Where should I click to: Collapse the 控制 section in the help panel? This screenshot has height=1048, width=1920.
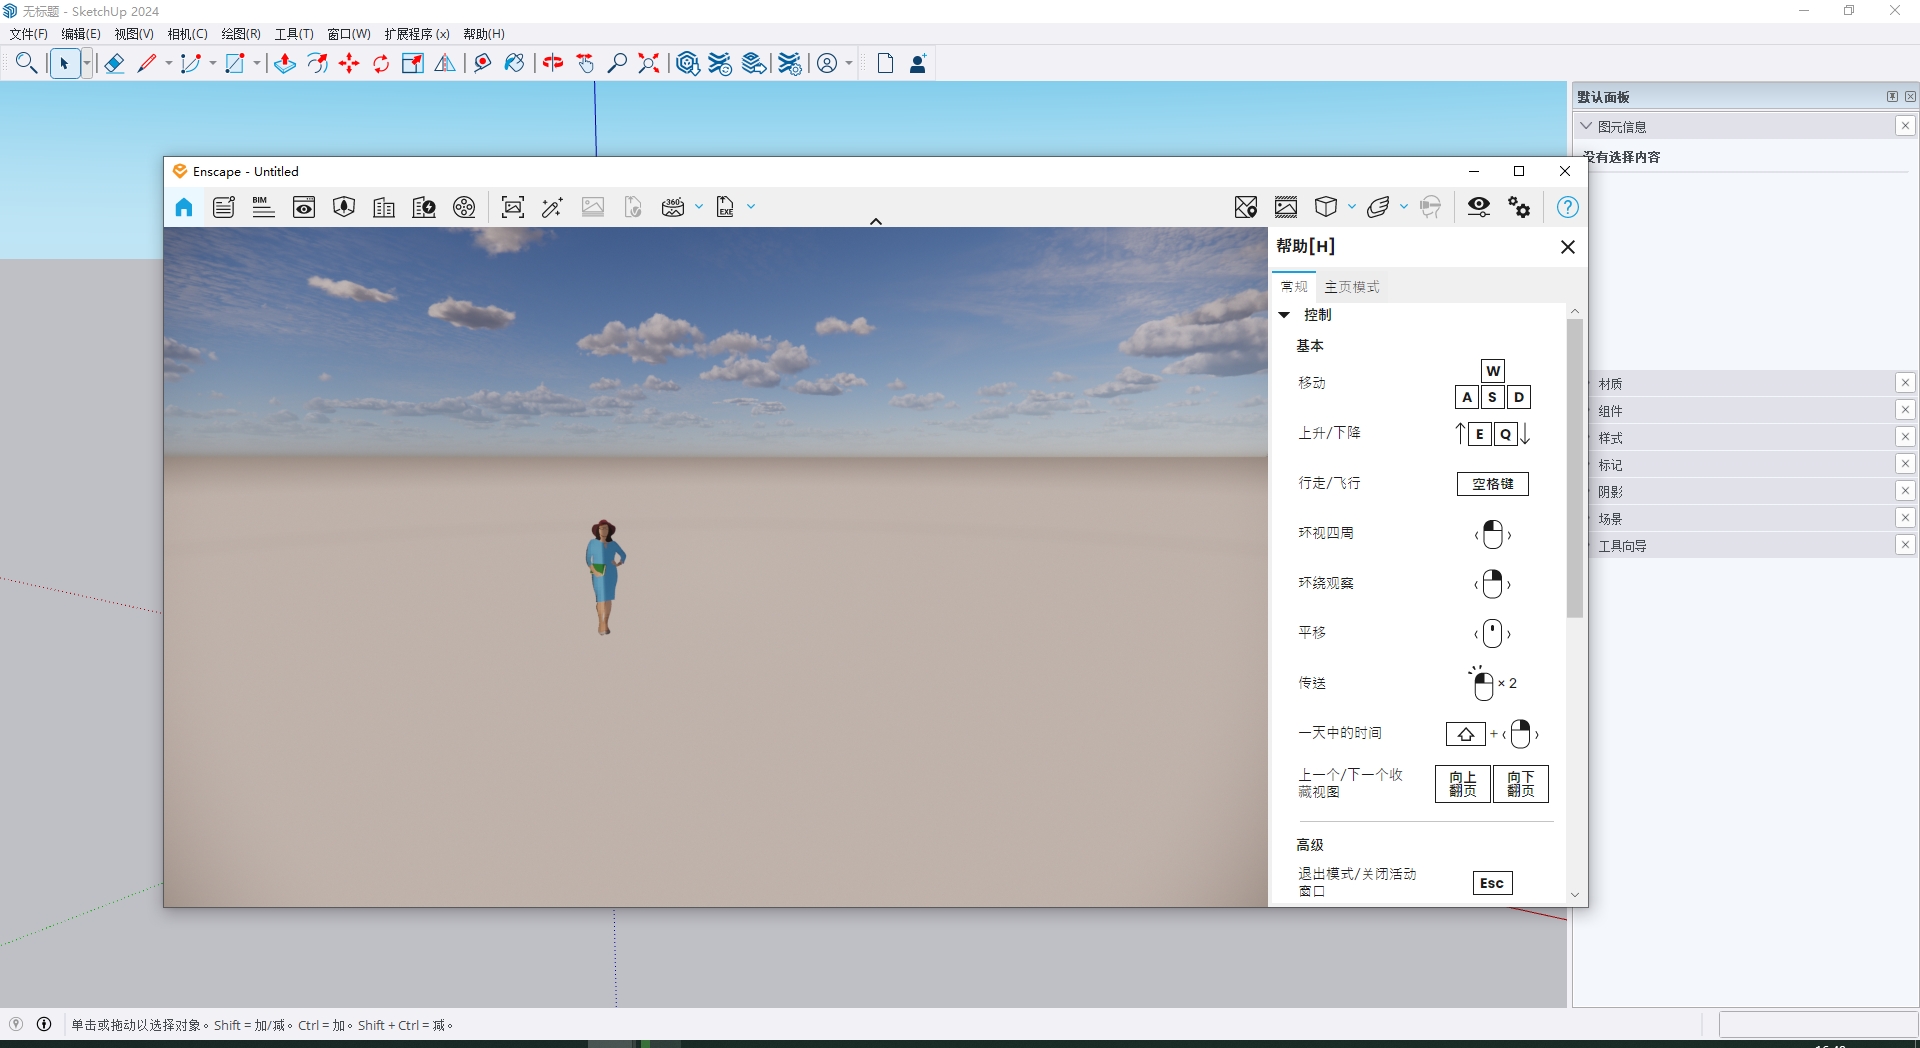(x=1285, y=314)
